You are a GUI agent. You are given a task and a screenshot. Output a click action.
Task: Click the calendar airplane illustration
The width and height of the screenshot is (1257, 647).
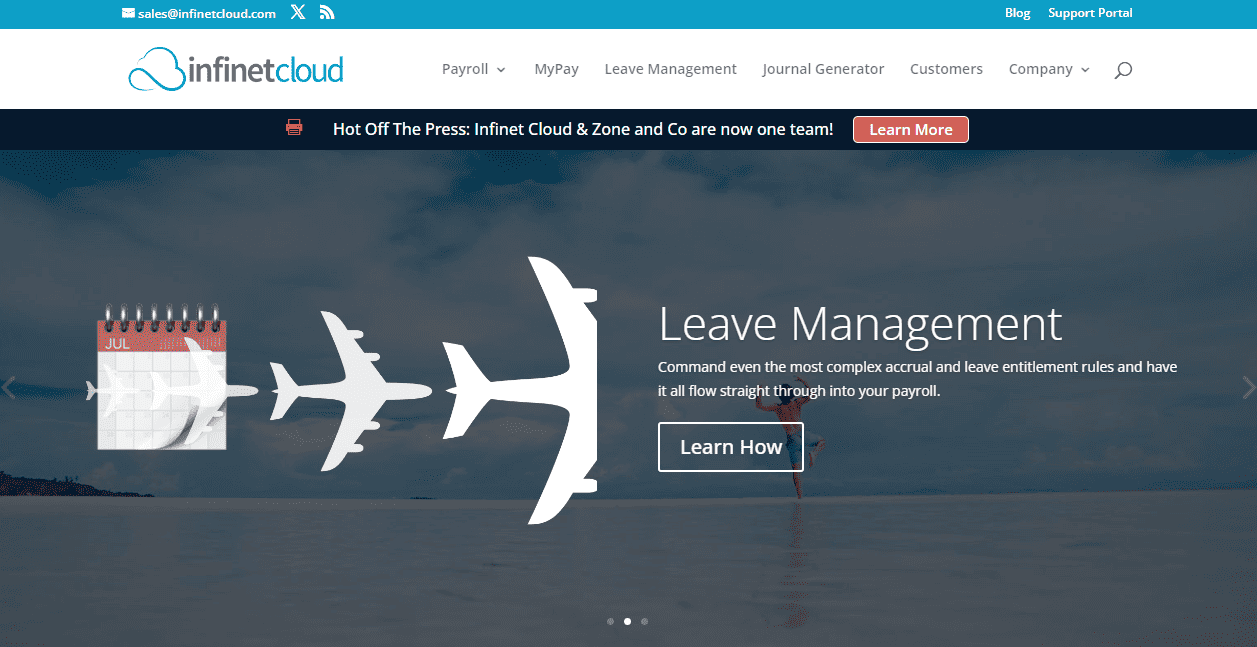pos(347,390)
